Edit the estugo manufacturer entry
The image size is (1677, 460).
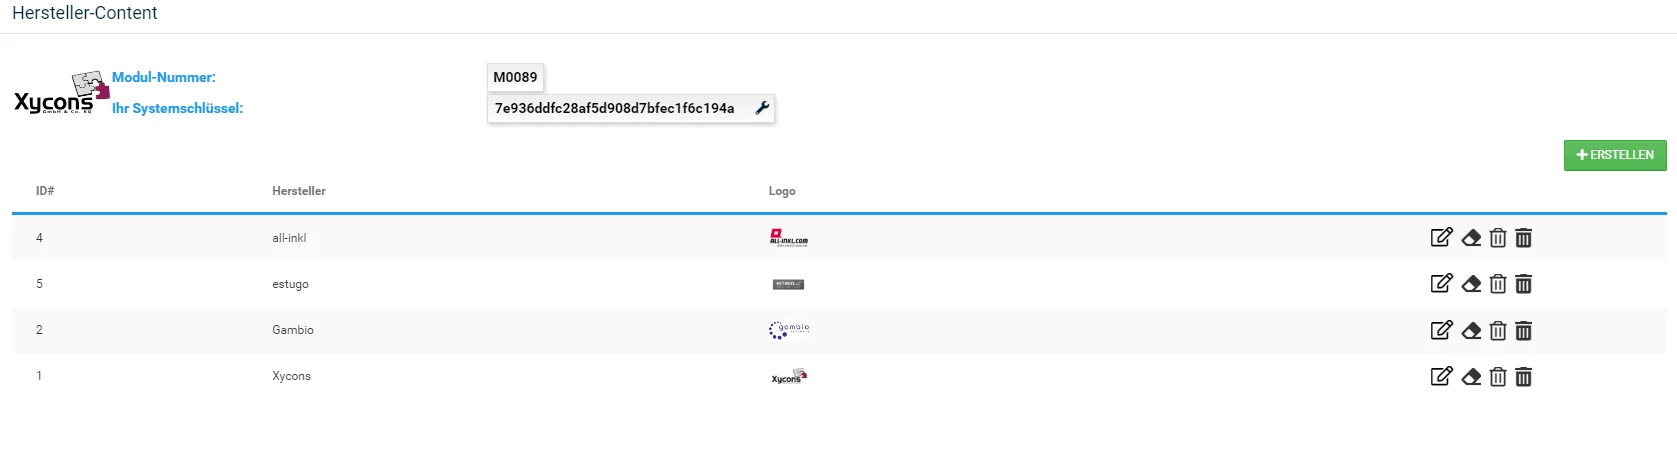coord(1441,283)
